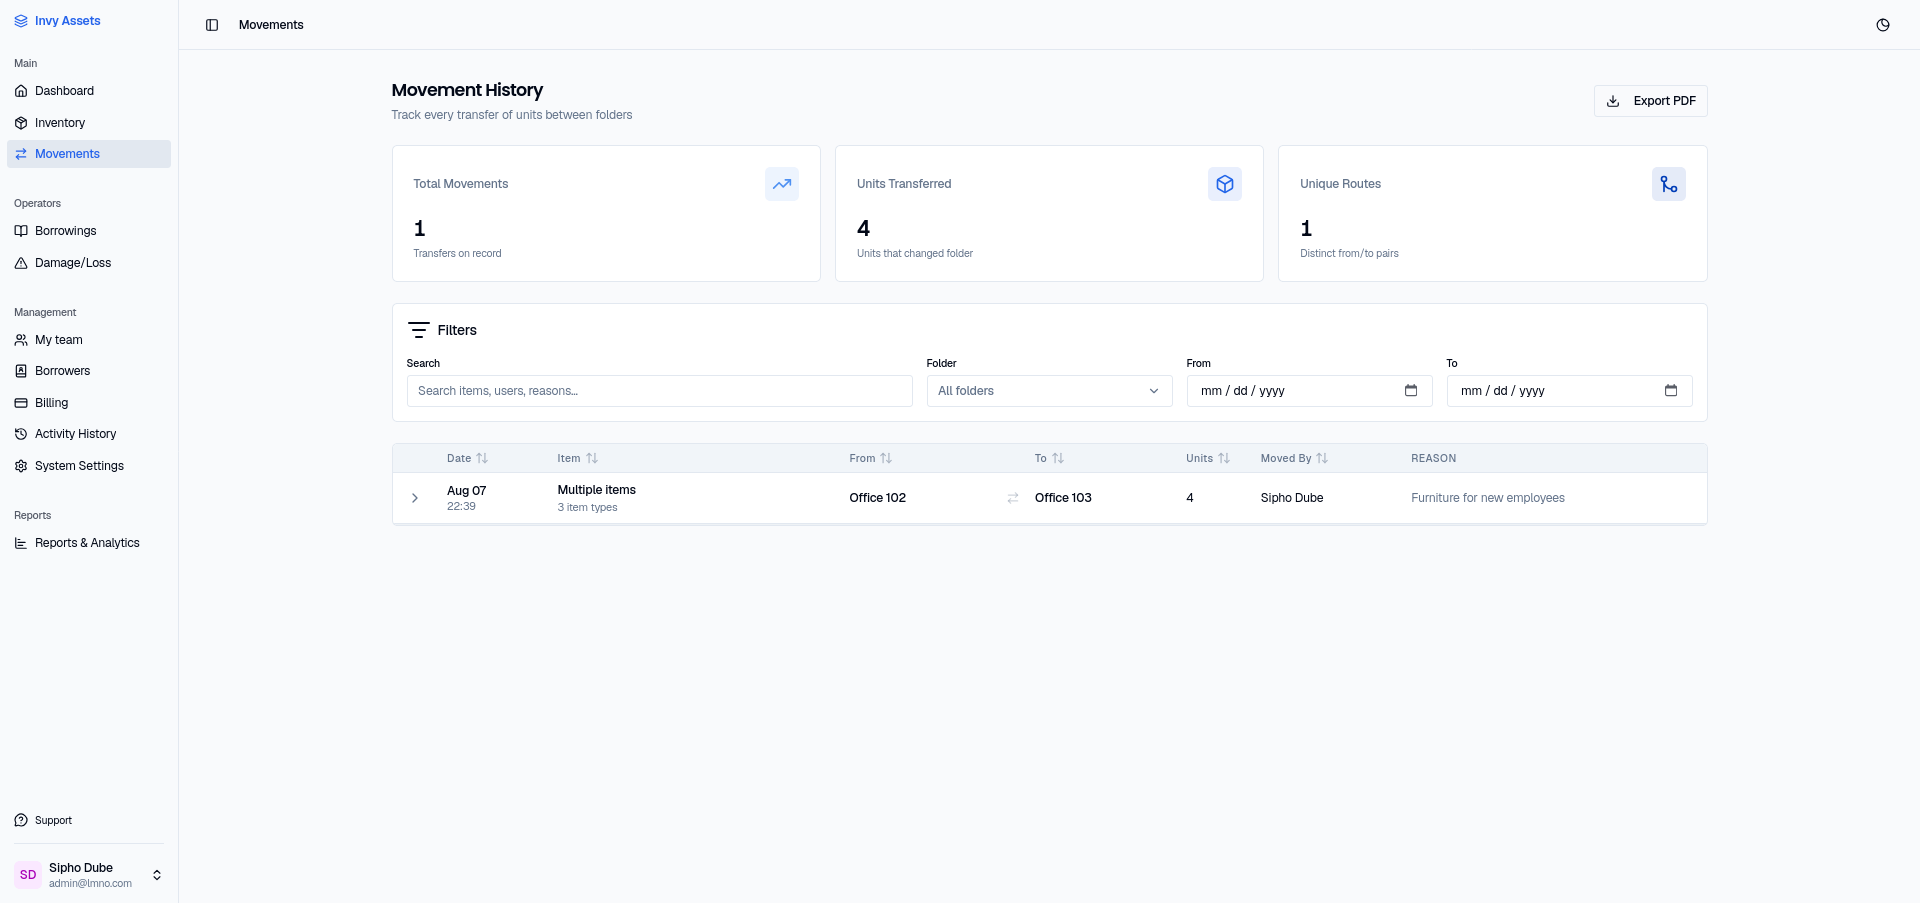Open the Sipho Dube account switcher chevrons
The height and width of the screenshot is (903, 1920).
click(x=157, y=875)
